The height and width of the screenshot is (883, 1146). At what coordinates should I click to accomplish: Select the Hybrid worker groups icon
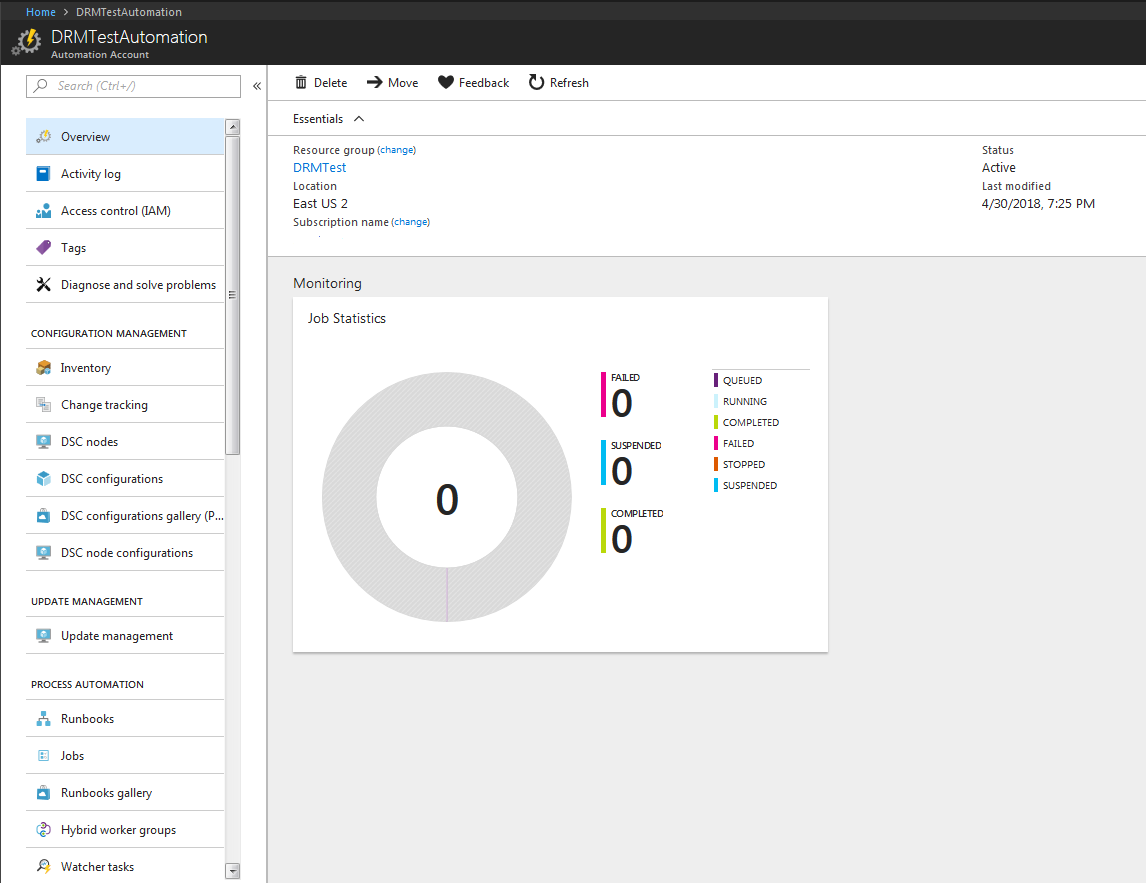click(x=44, y=829)
